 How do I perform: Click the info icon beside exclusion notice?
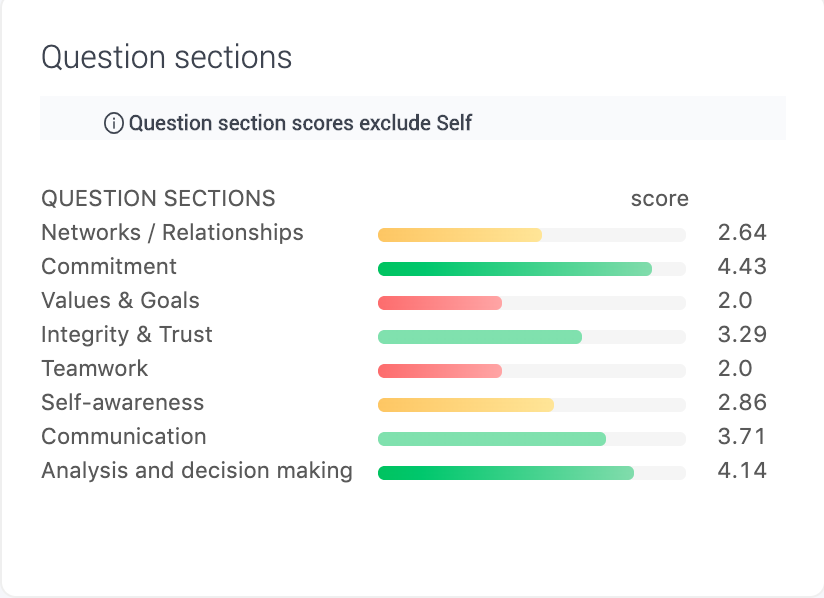(114, 123)
